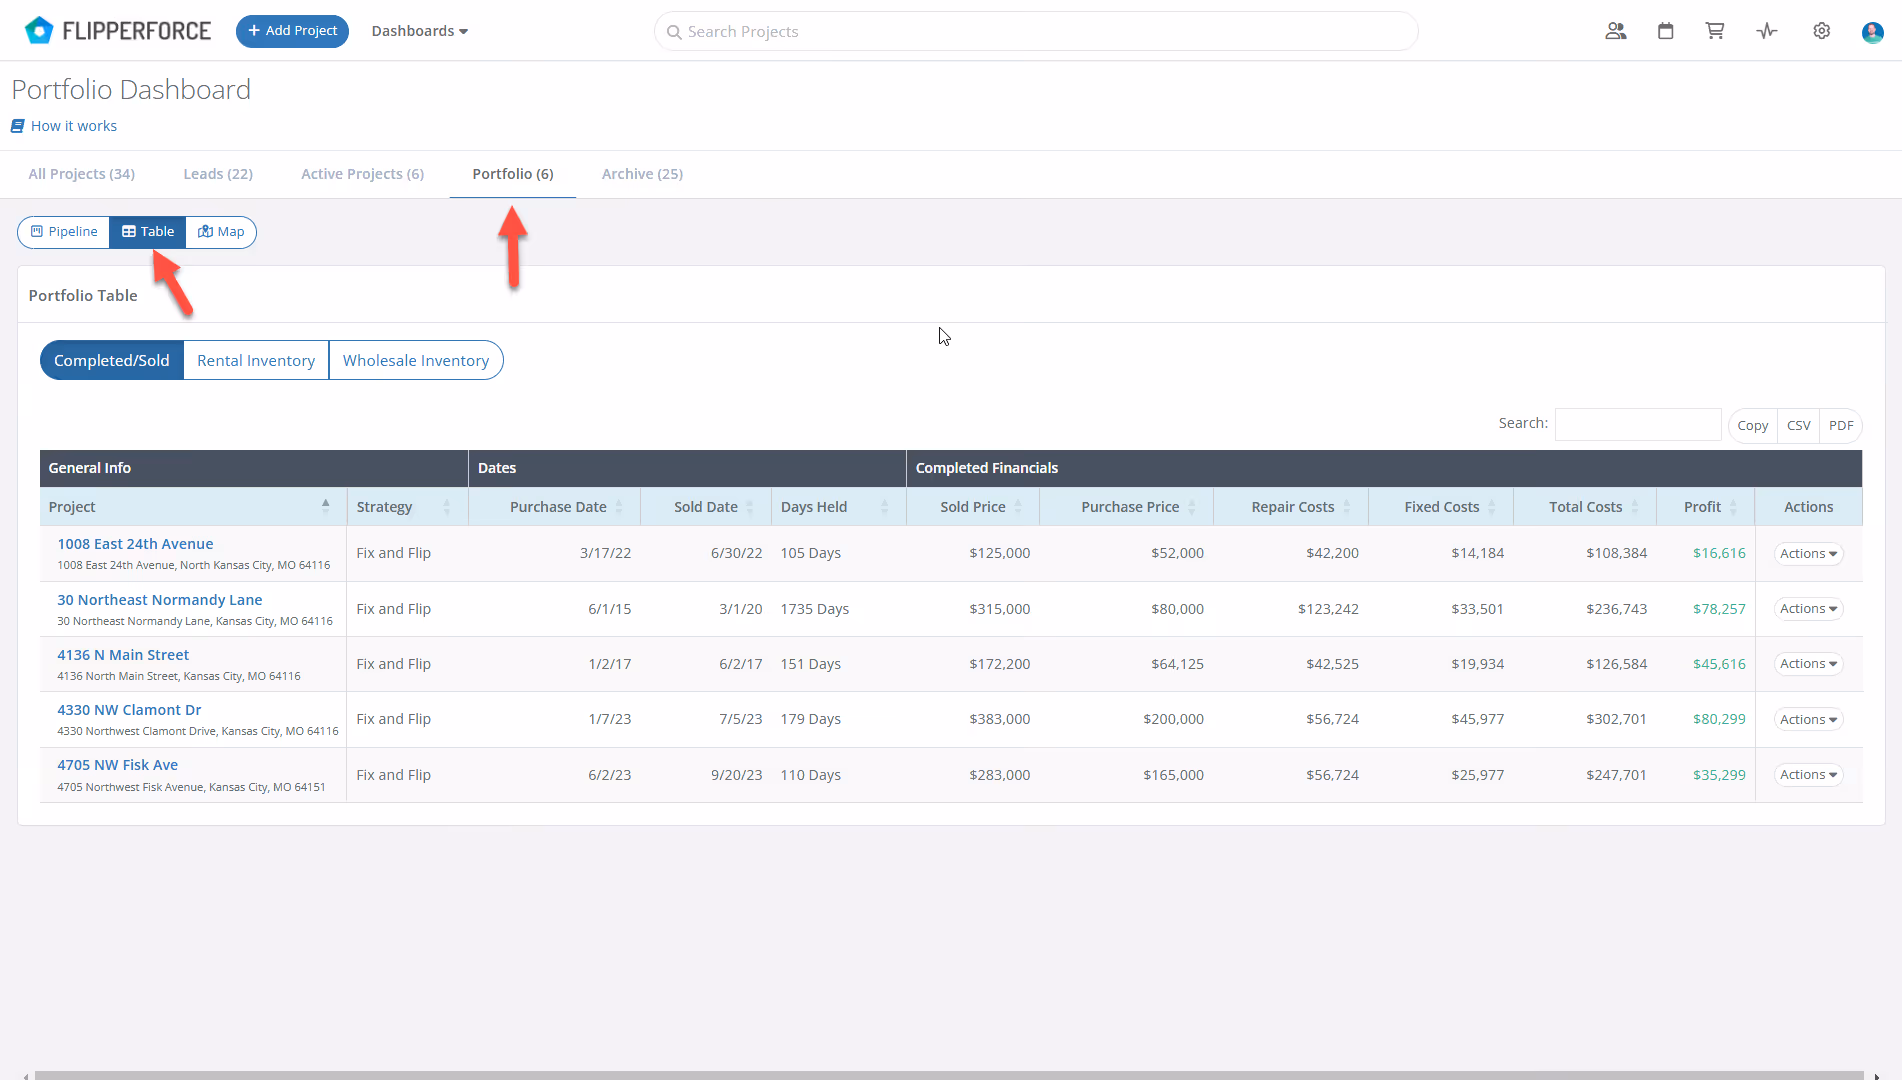This screenshot has width=1902, height=1080.
Task: Open the Archive (25) tab
Action: tap(642, 174)
